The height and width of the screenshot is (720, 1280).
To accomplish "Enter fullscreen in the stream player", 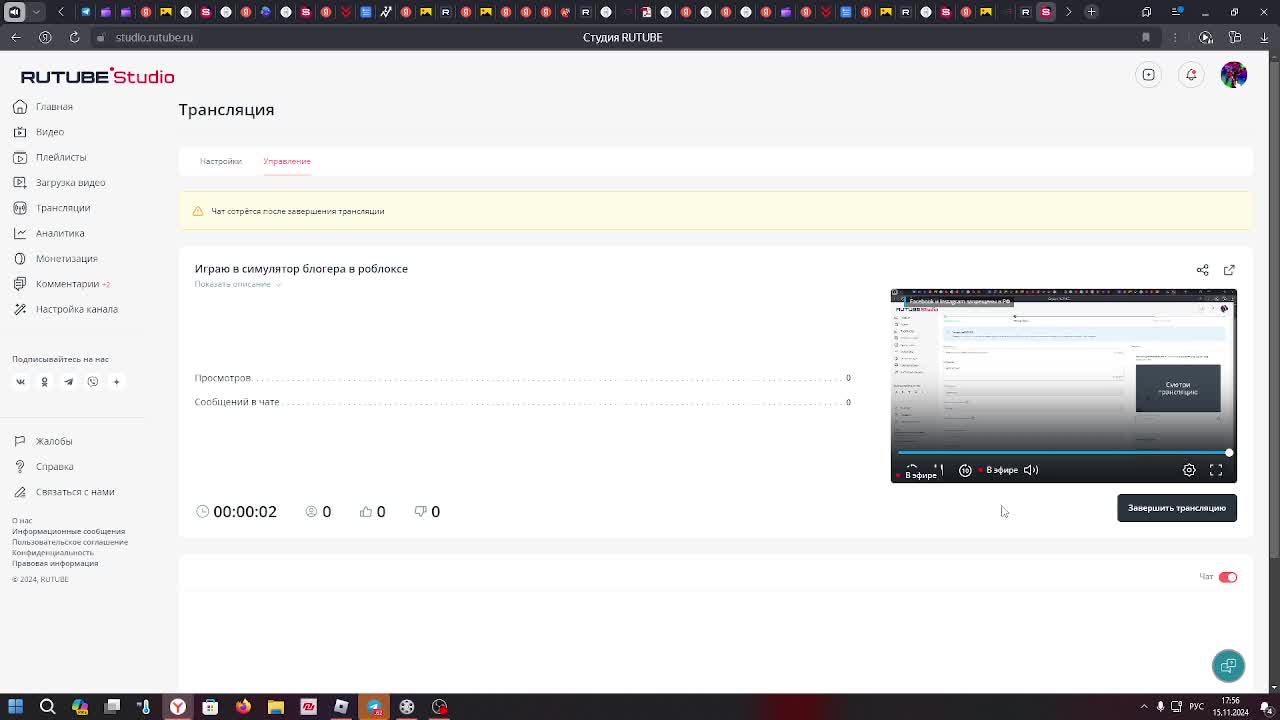I will (x=1216, y=470).
